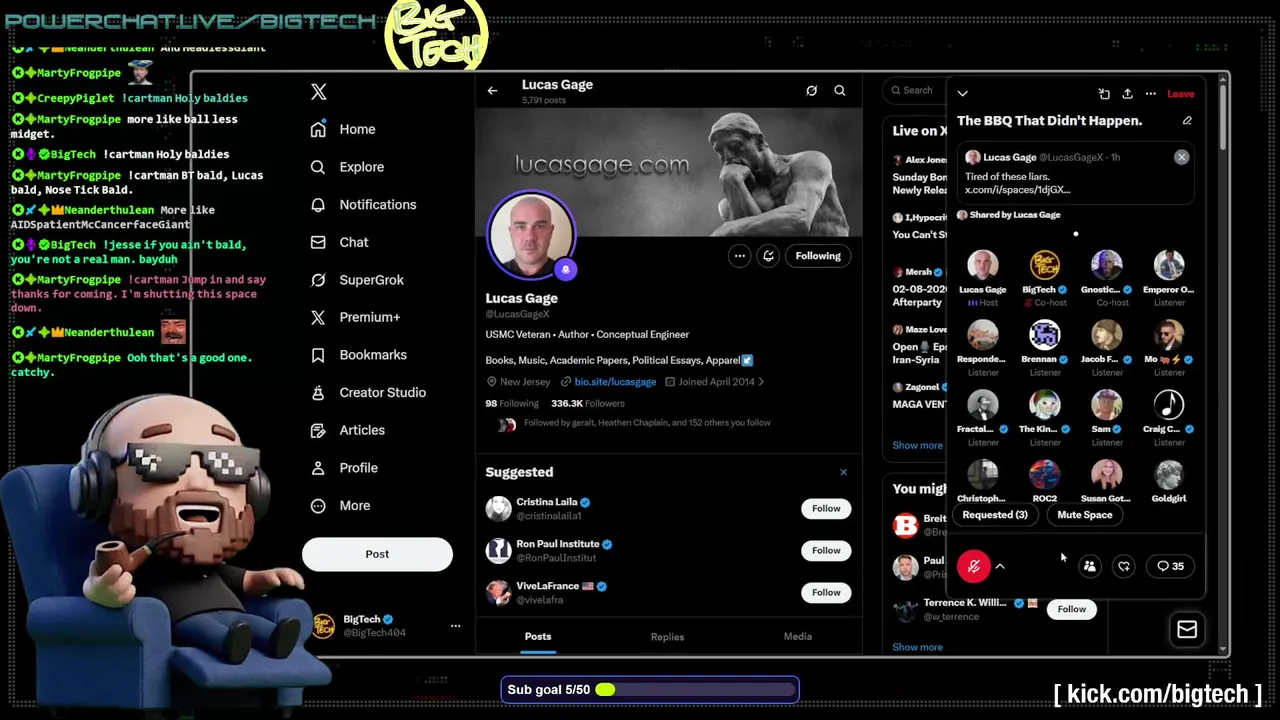Expand microphone options caret
1280x720 pixels.
[1000, 567]
